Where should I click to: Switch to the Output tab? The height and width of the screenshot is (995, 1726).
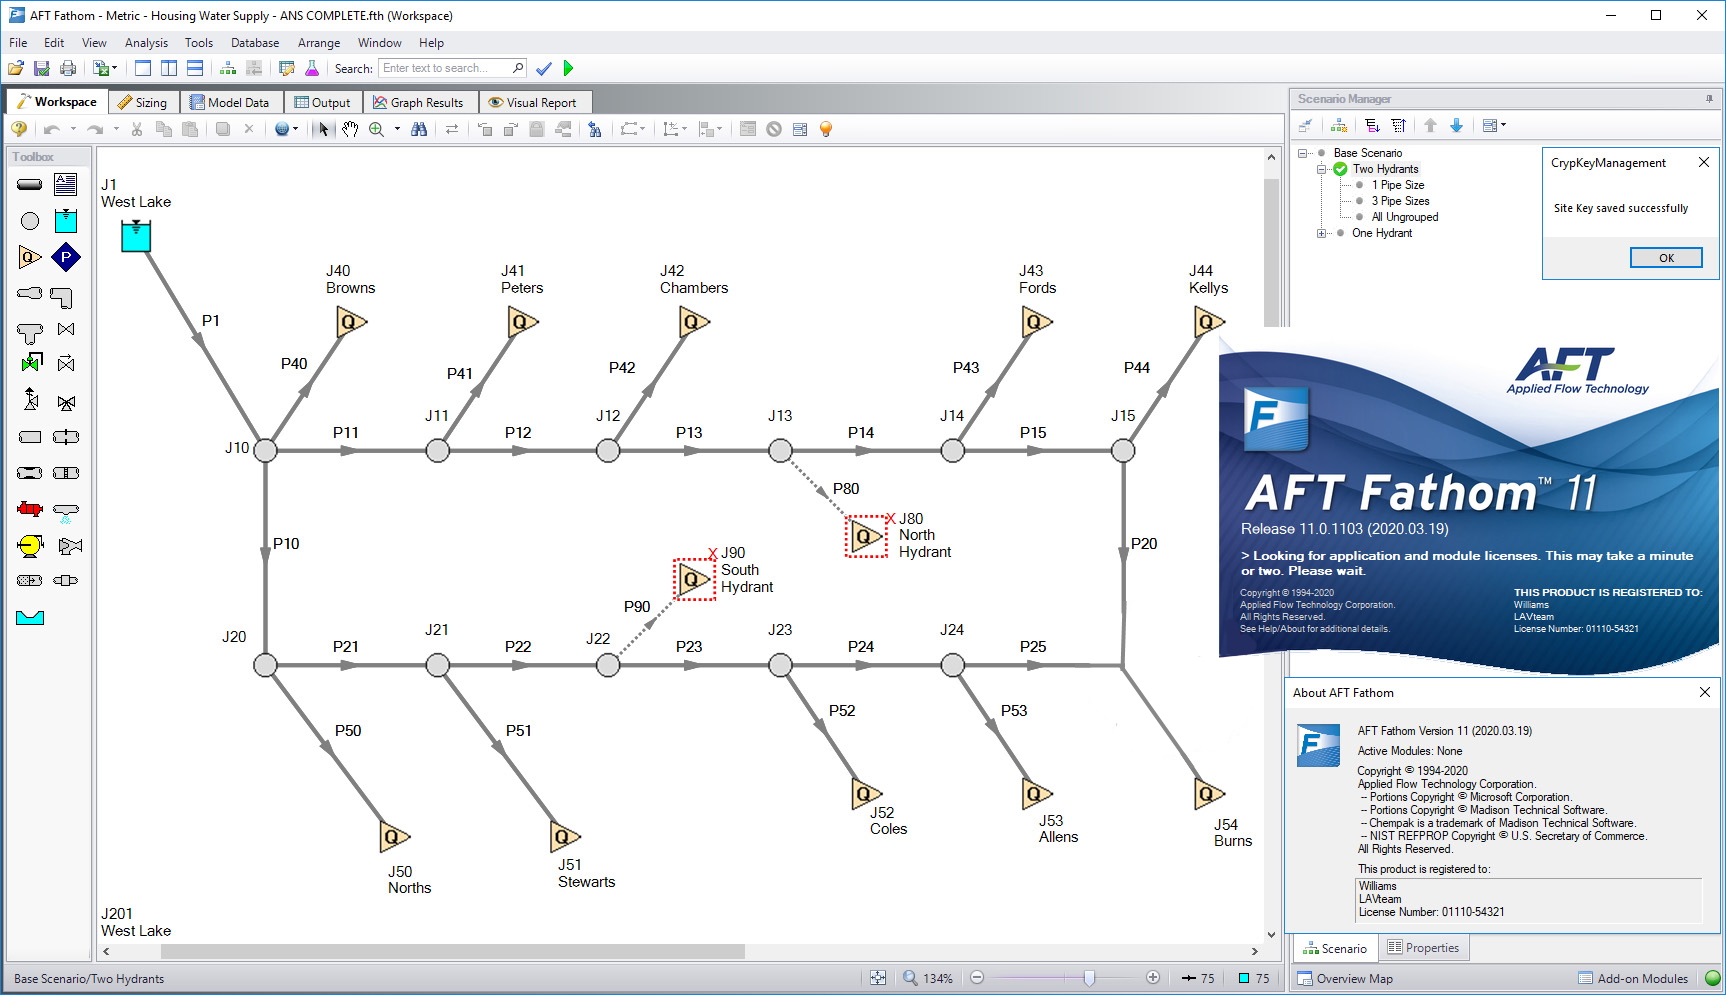323,102
